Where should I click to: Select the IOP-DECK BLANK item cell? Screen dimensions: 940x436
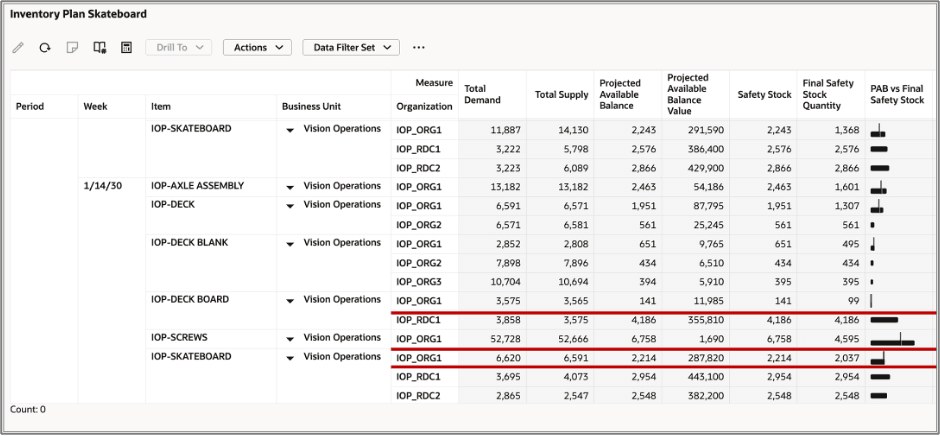[189, 243]
